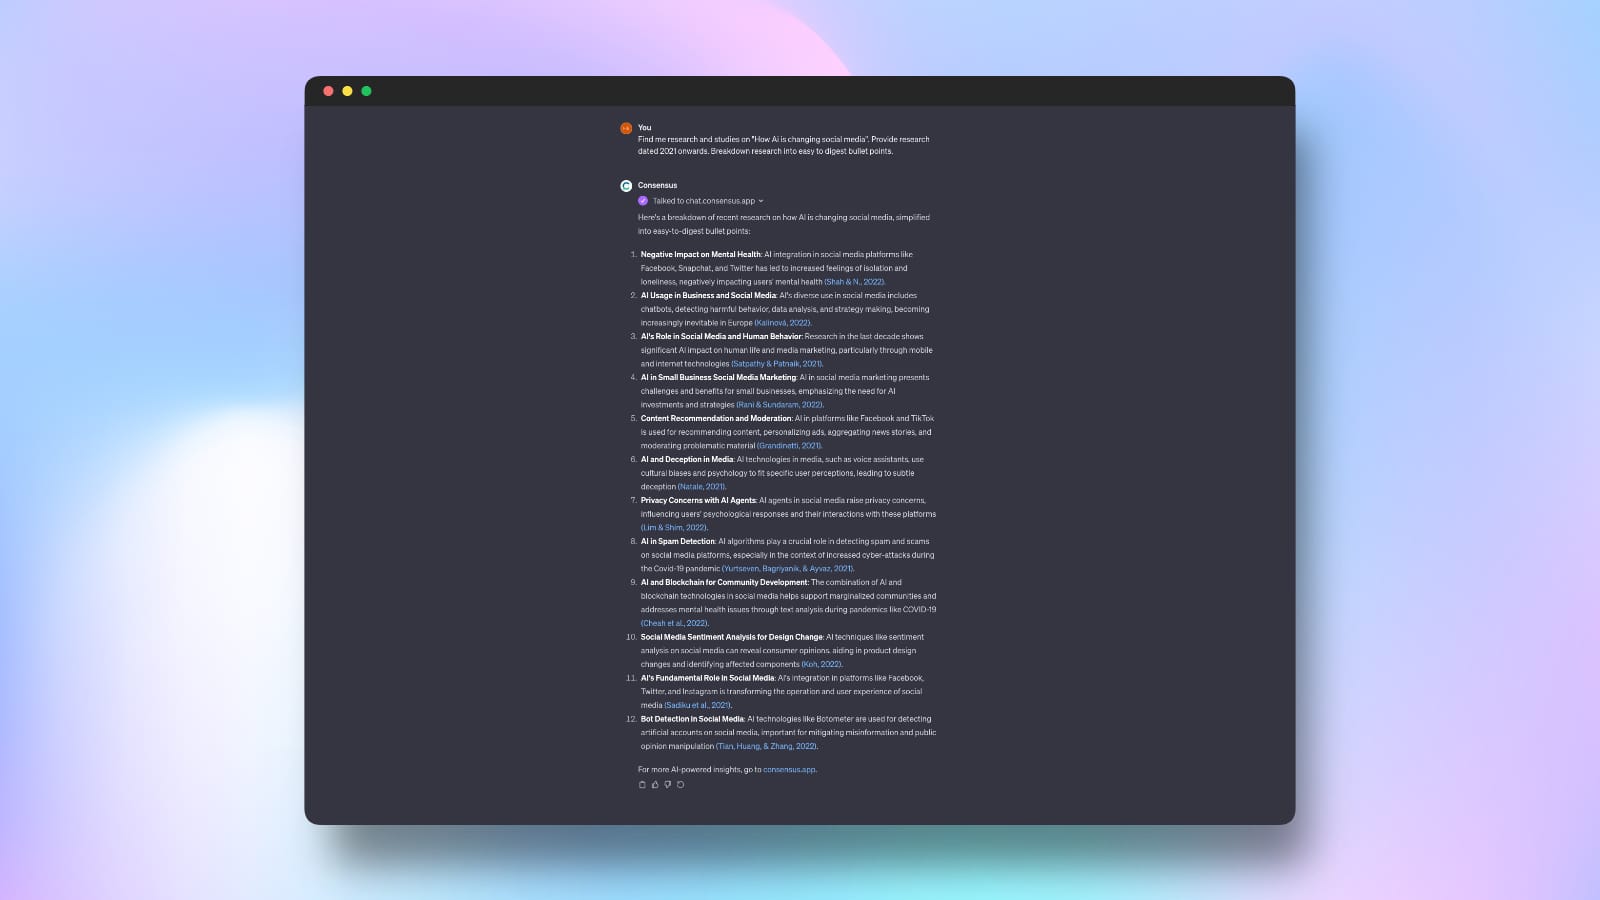This screenshot has height=900, width=1600.
Task: Minimize the window with the yellow button
Action: tap(347, 91)
